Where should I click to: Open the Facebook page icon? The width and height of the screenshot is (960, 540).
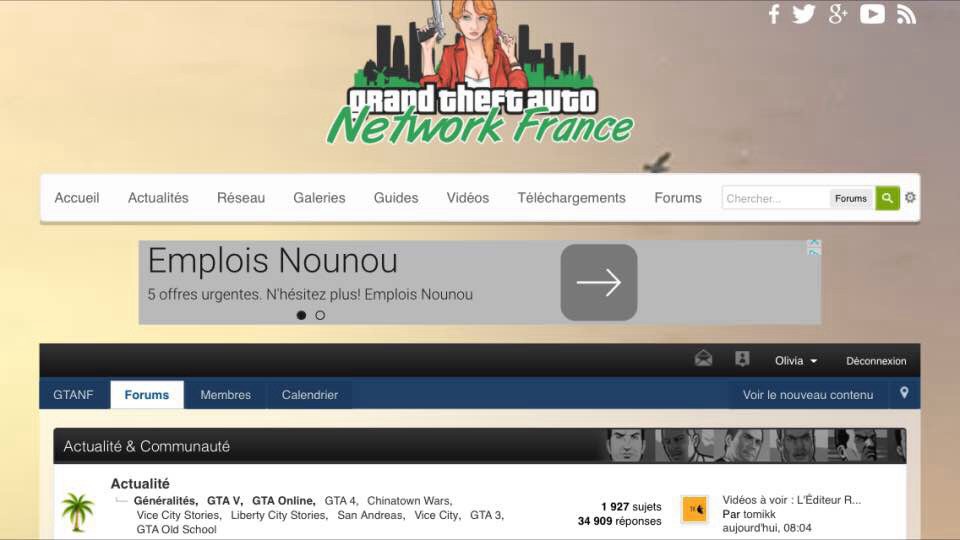(x=773, y=14)
